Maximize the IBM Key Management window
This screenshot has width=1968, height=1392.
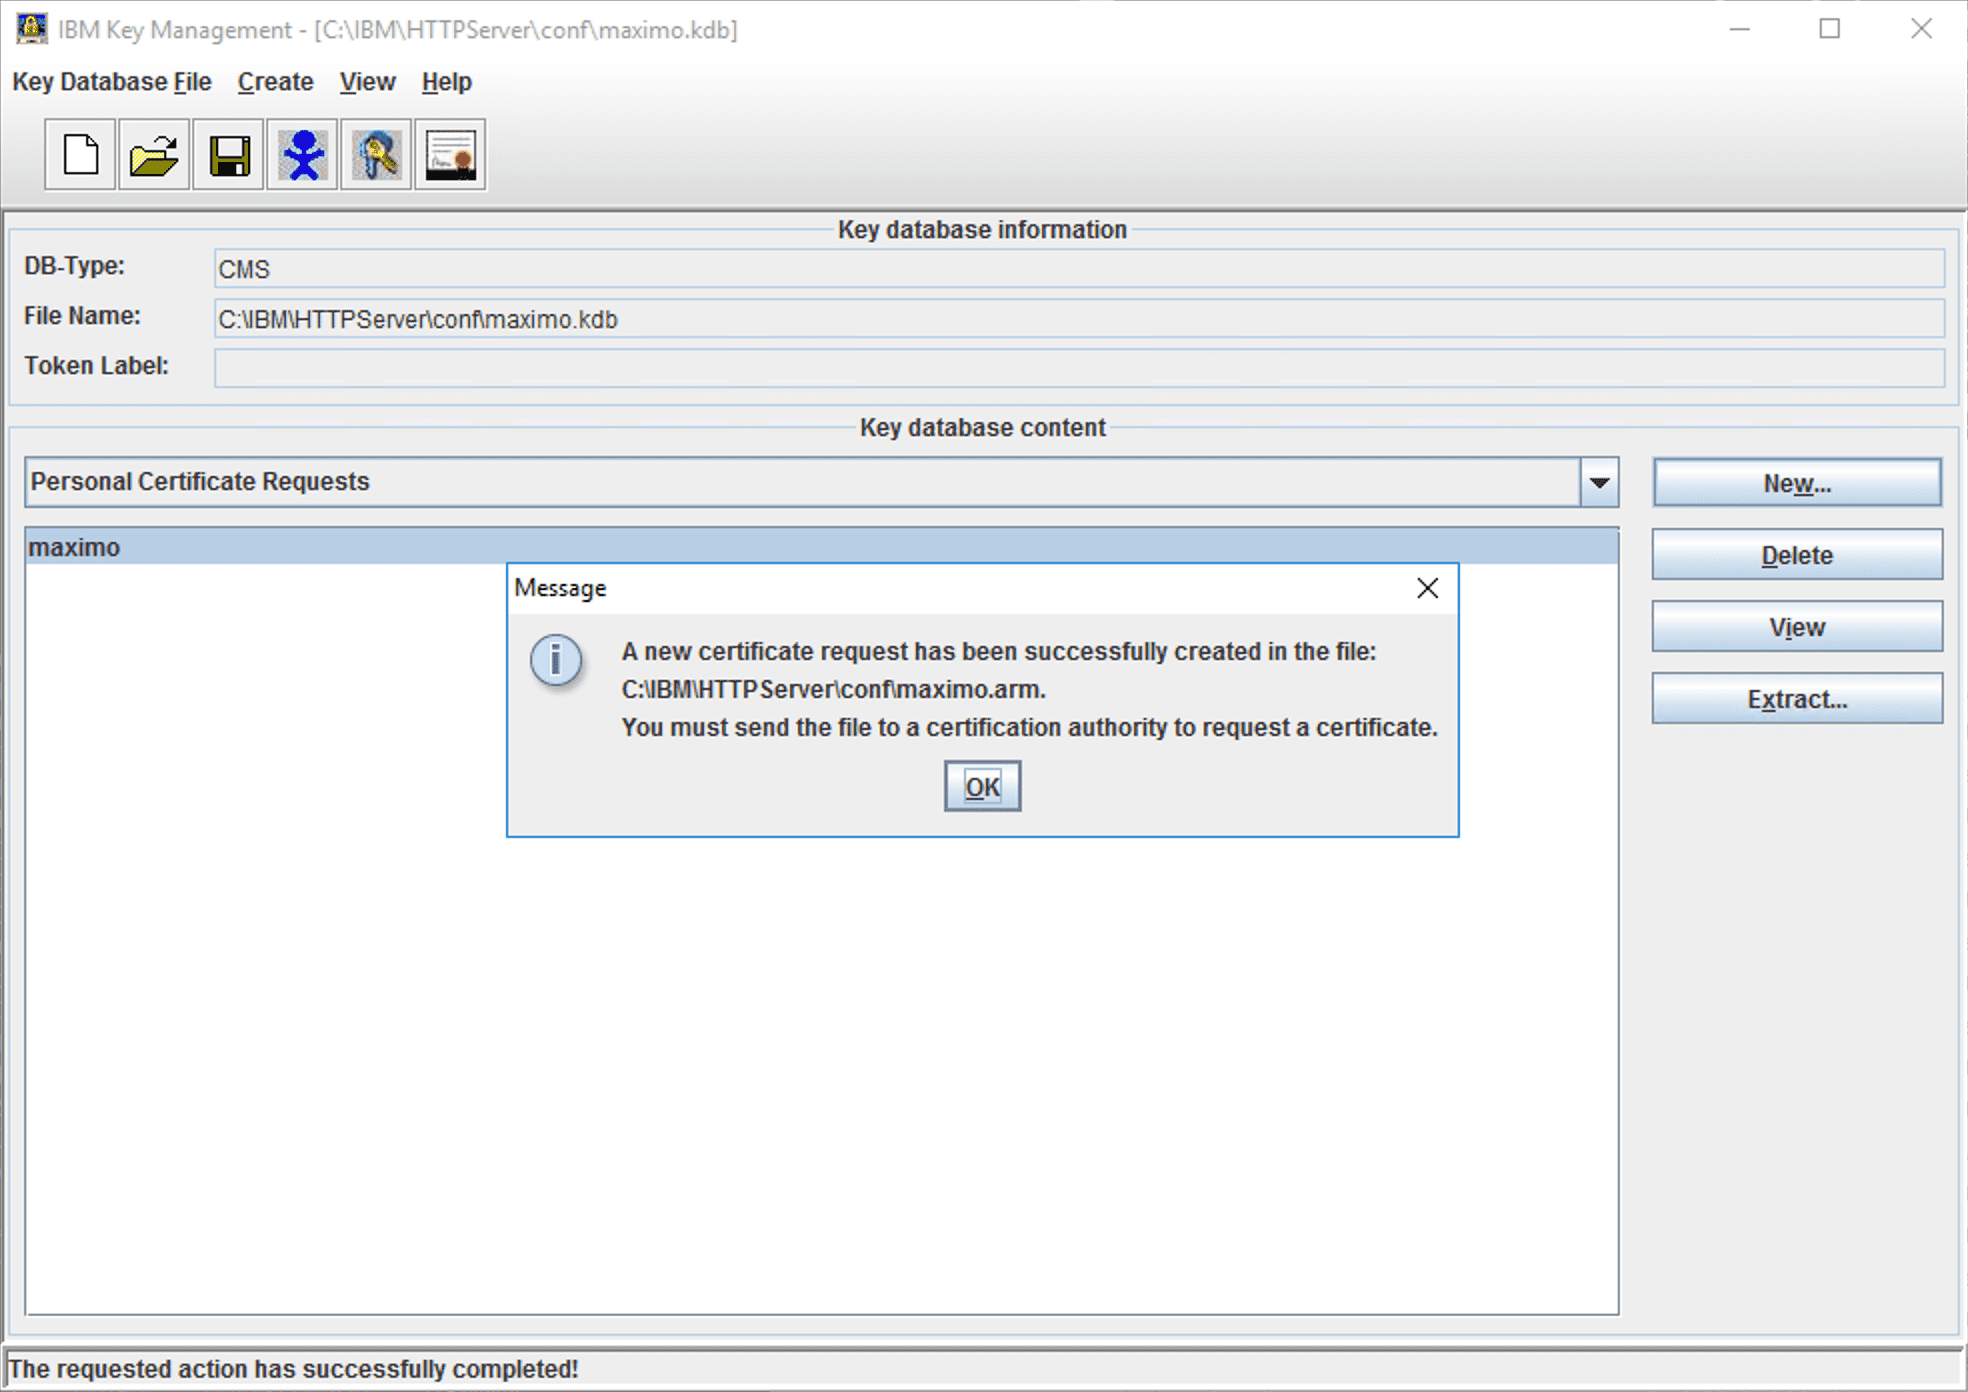pos(1829,29)
